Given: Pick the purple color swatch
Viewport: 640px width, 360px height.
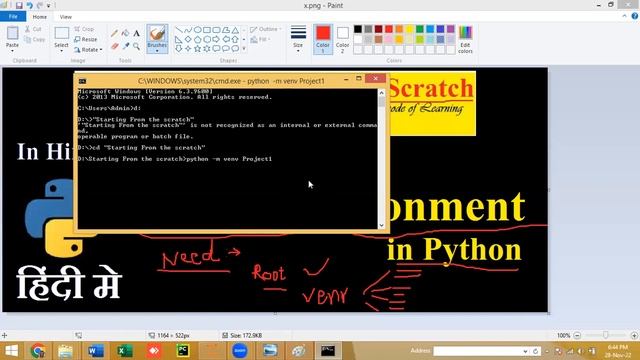Looking at the screenshot, I should [451, 29].
